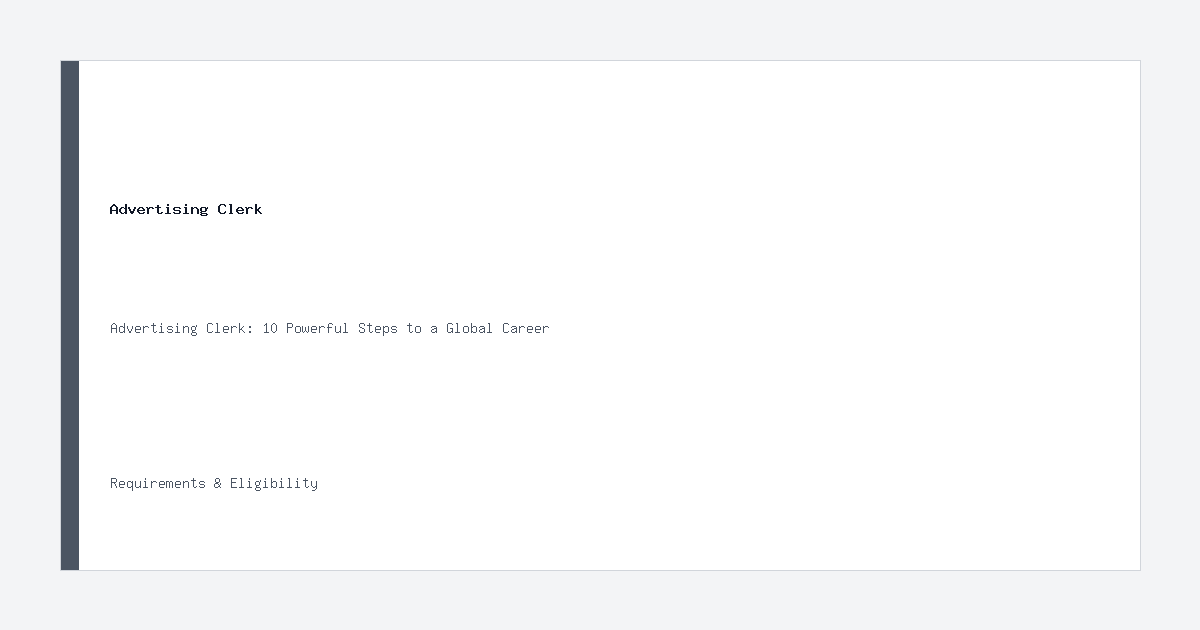Click the word Career in the subtitle
1200x630 pixels.
[526, 328]
